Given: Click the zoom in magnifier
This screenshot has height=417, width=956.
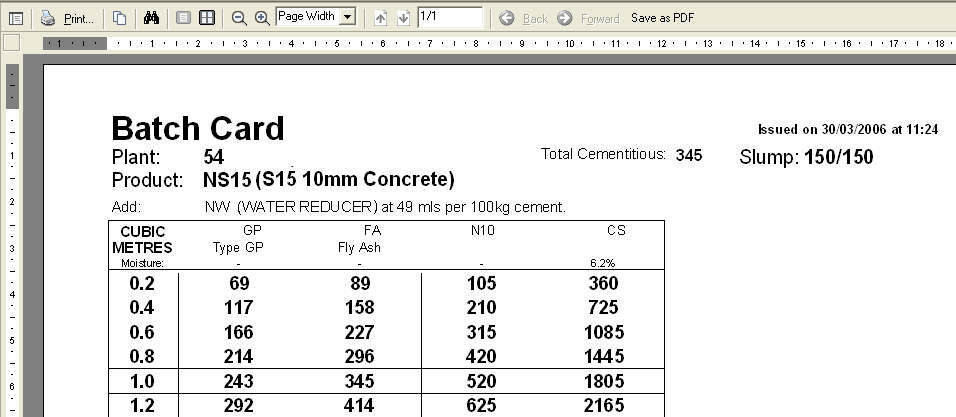Looking at the screenshot, I should click(262, 18).
